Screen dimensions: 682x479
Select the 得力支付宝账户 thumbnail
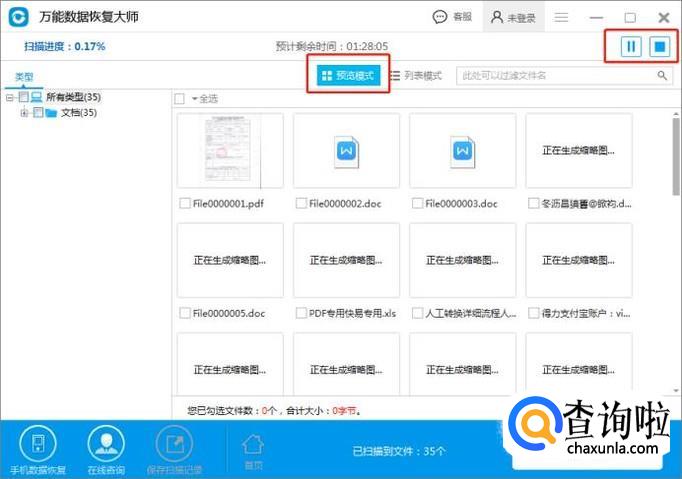point(579,260)
